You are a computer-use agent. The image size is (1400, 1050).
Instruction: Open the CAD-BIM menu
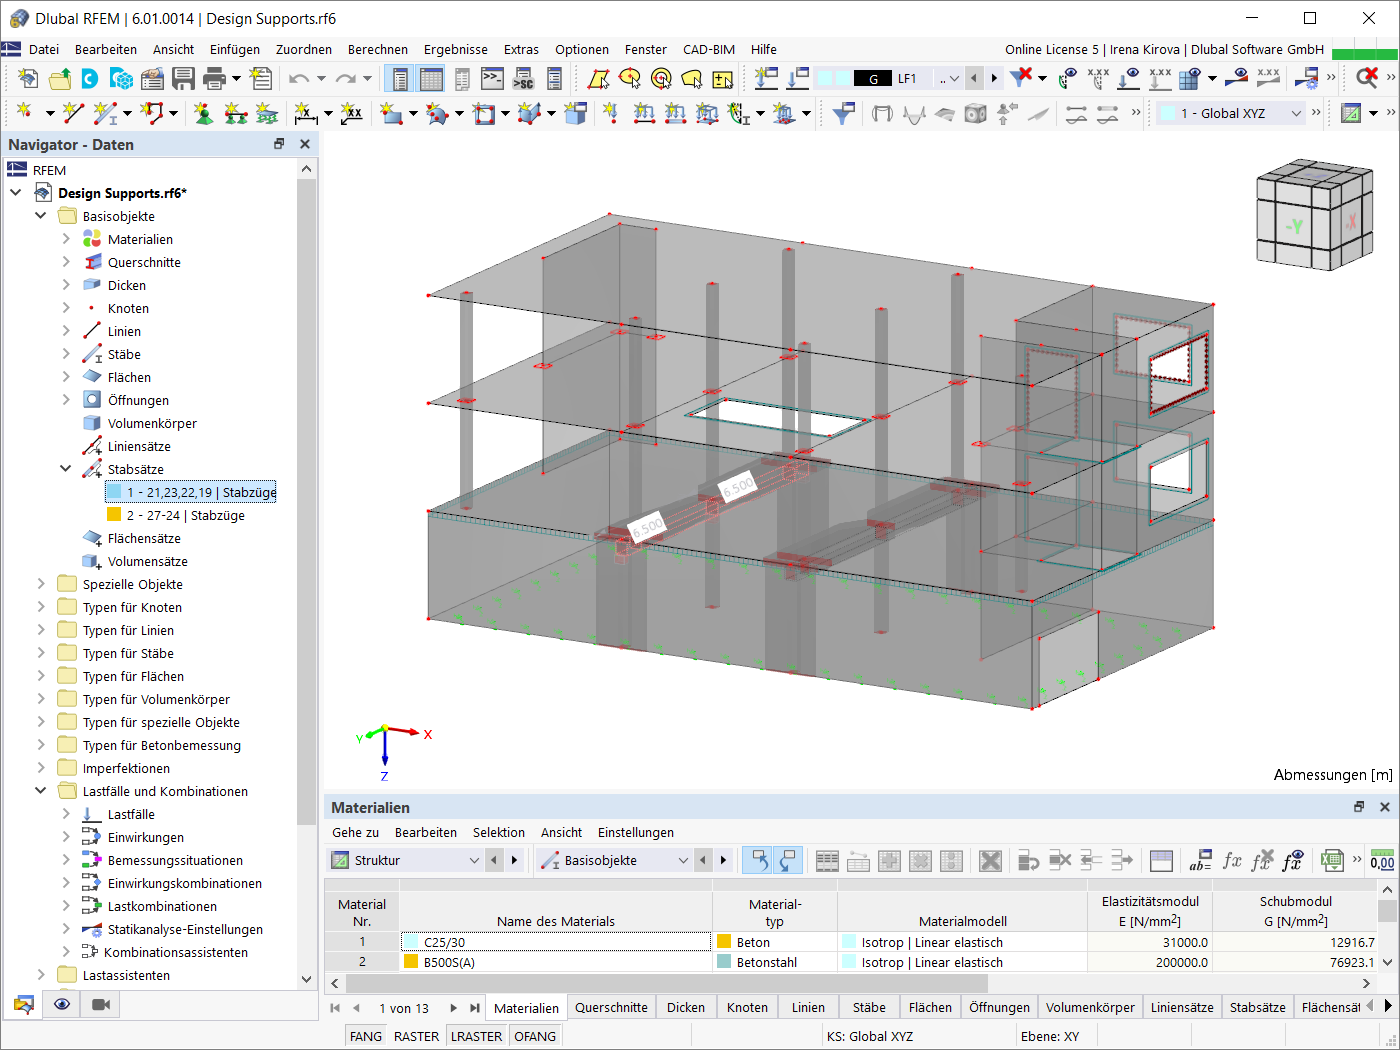709,49
